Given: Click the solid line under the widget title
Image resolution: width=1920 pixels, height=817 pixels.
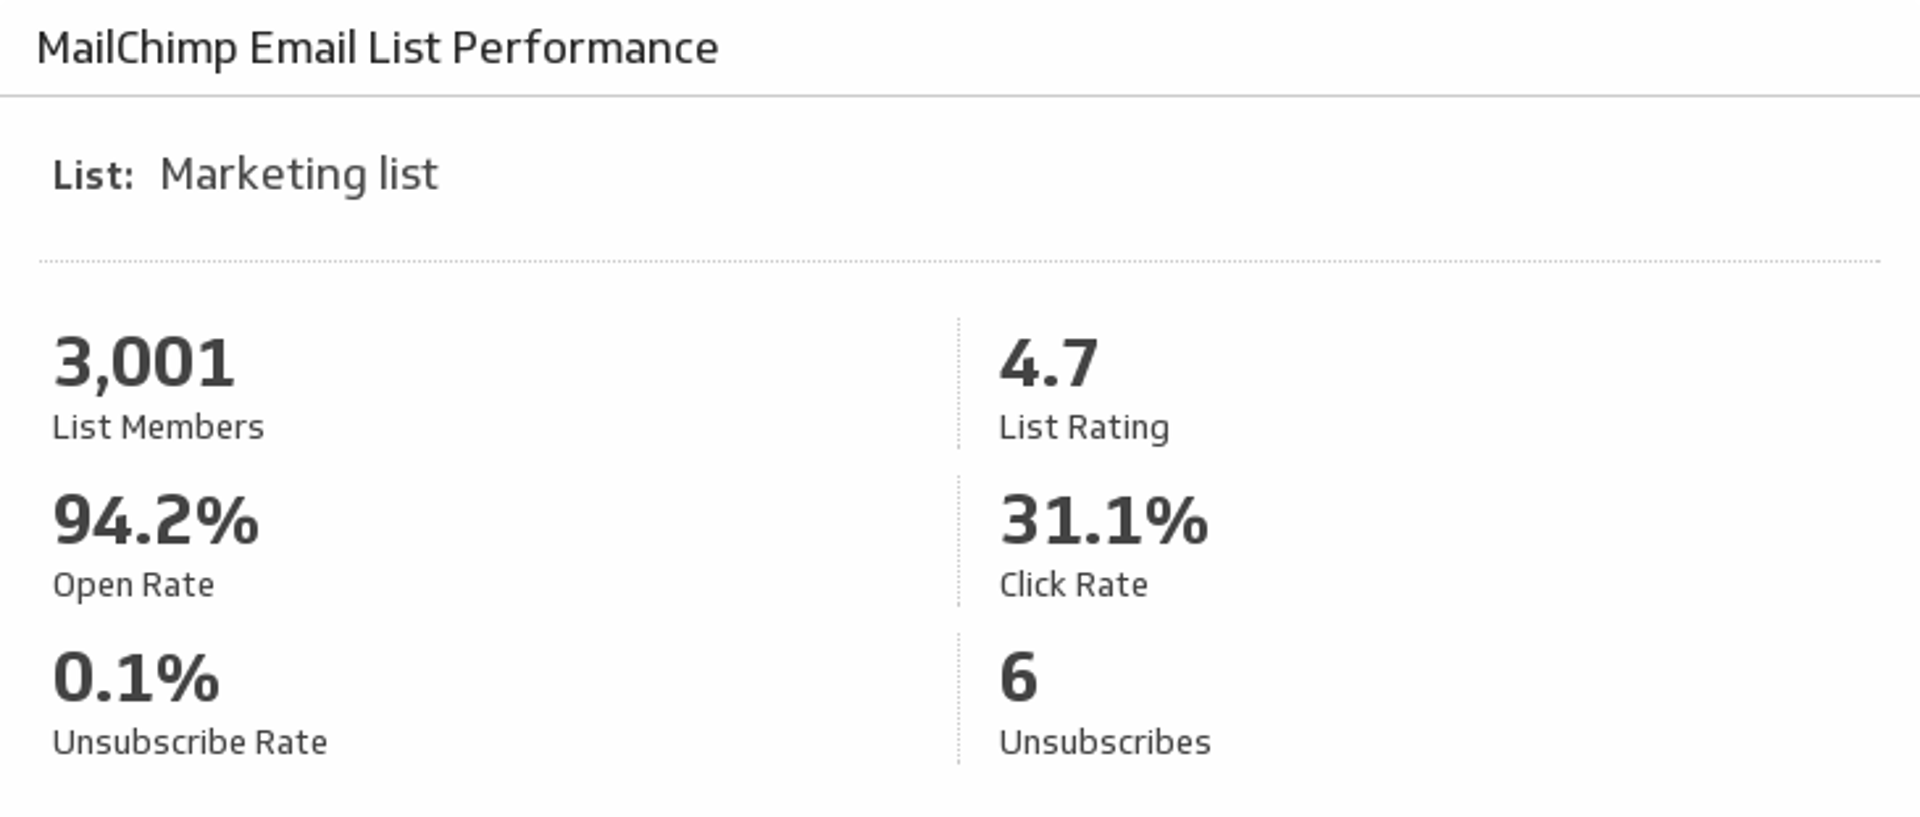Looking at the screenshot, I should coord(960,96).
